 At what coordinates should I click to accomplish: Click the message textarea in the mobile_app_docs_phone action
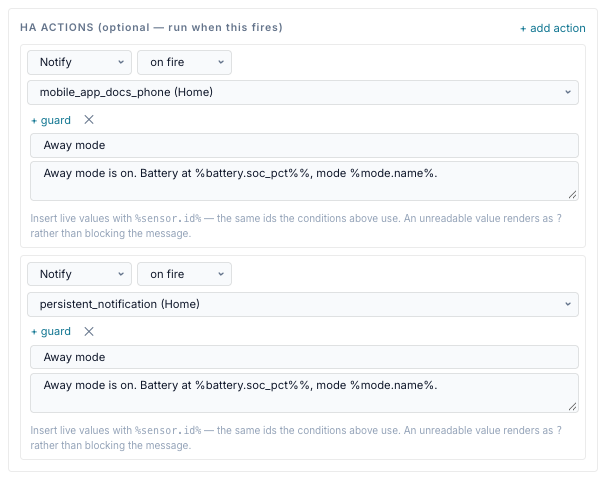304,181
